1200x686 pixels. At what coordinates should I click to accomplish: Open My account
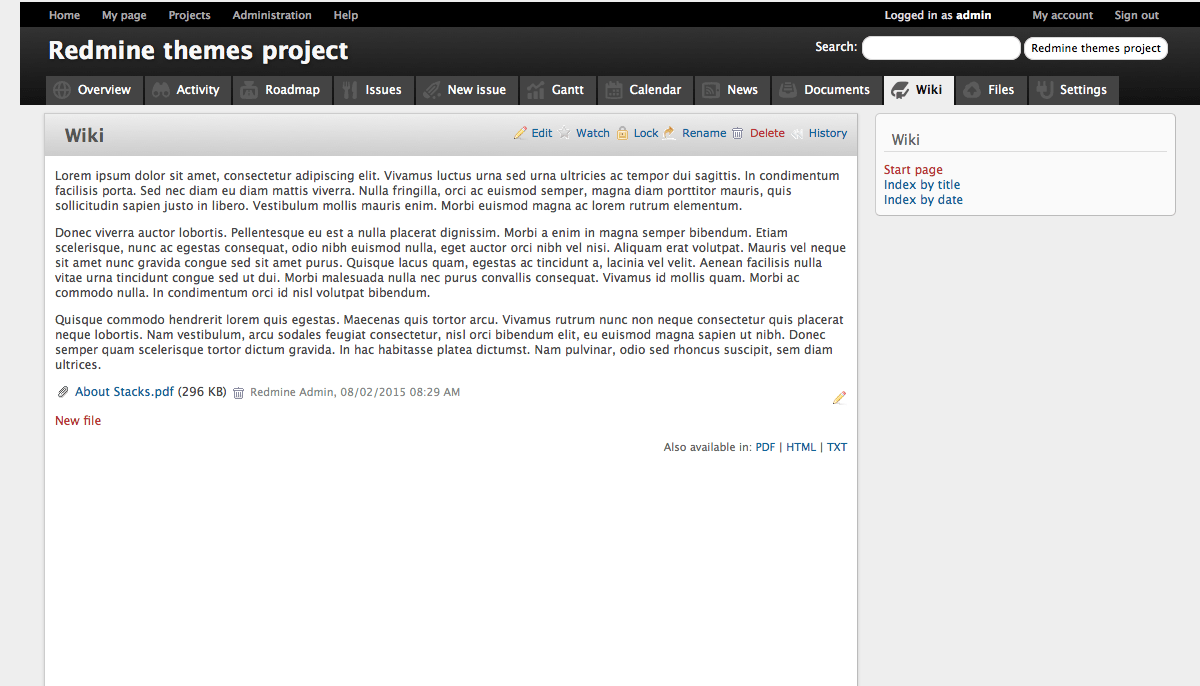pyautogui.click(x=1063, y=15)
